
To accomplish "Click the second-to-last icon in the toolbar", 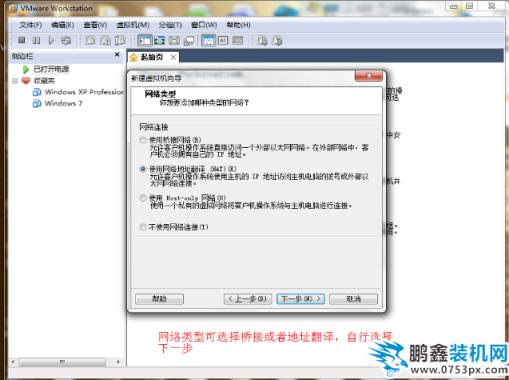I will 262,41.
